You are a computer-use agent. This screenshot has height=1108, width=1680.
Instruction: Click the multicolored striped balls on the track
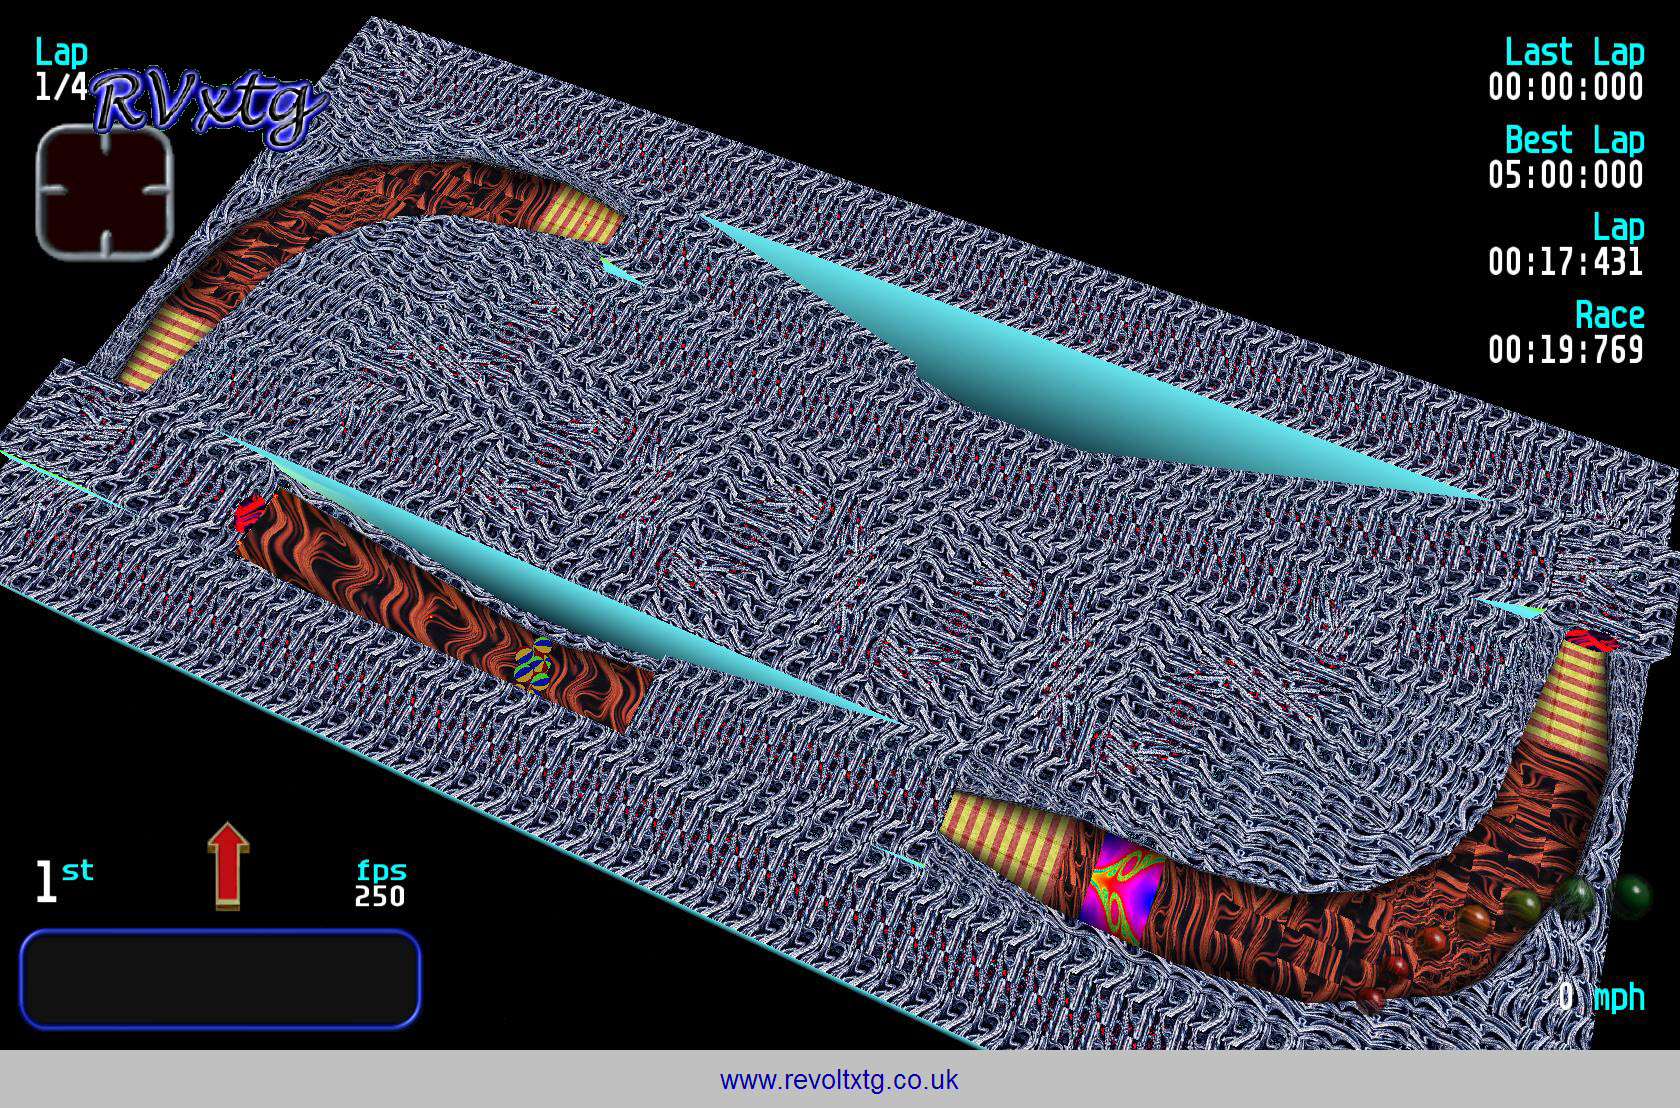pyautogui.click(x=533, y=665)
